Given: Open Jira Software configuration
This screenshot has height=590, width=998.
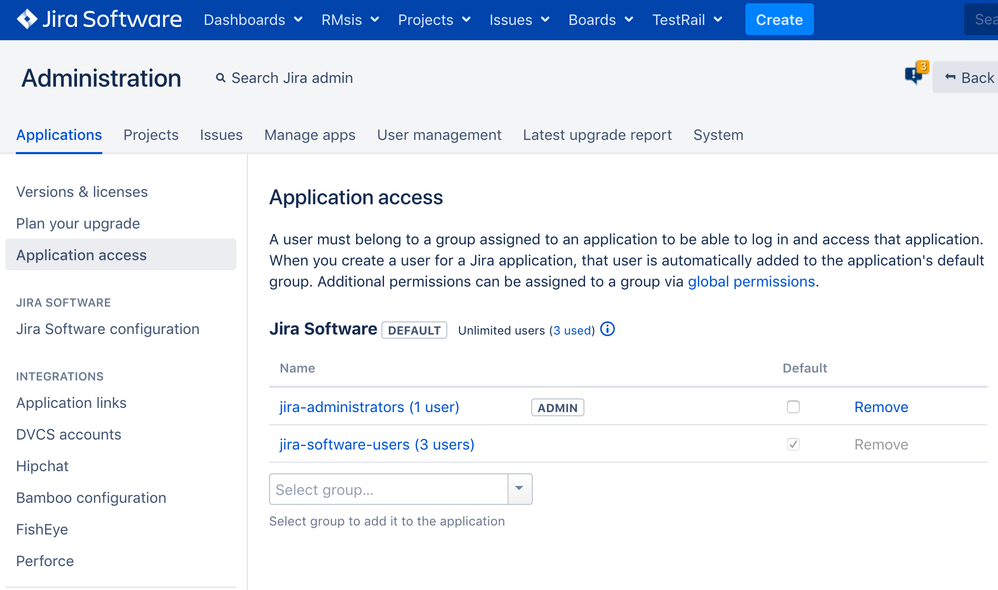Looking at the screenshot, I should pyautogui.click(x=108, y=329).
